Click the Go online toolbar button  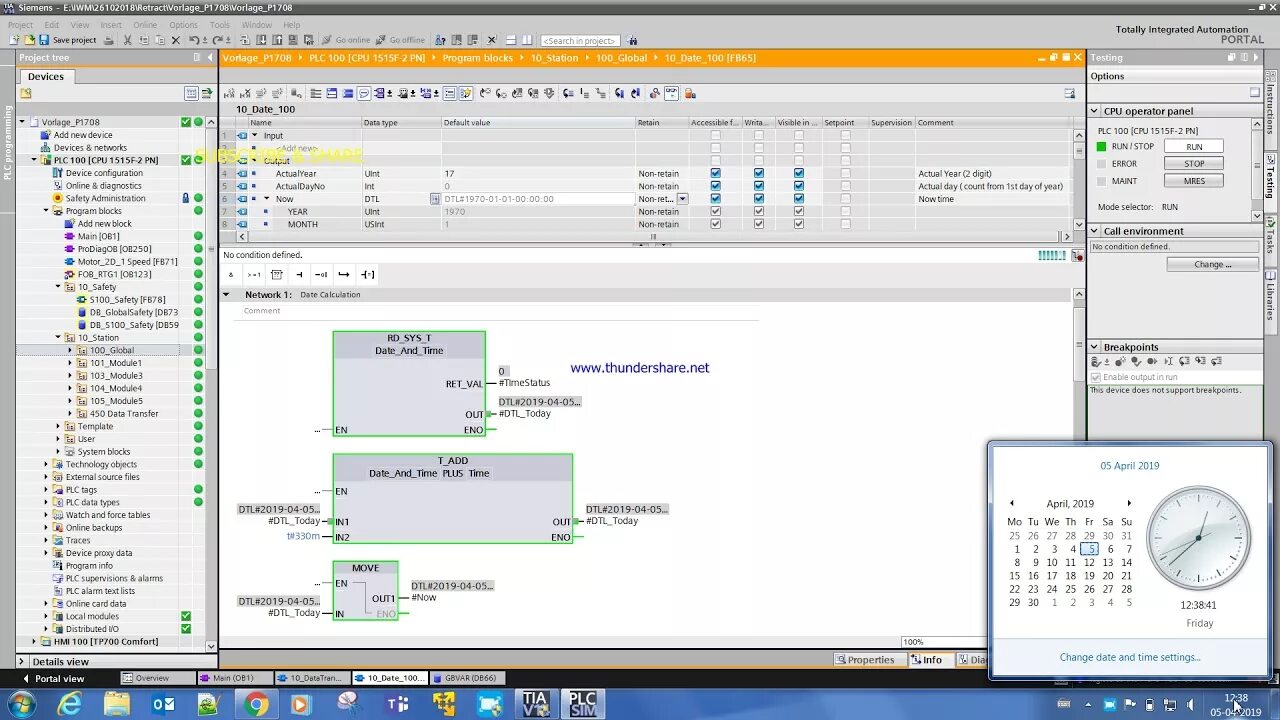[x=346, y=40]
